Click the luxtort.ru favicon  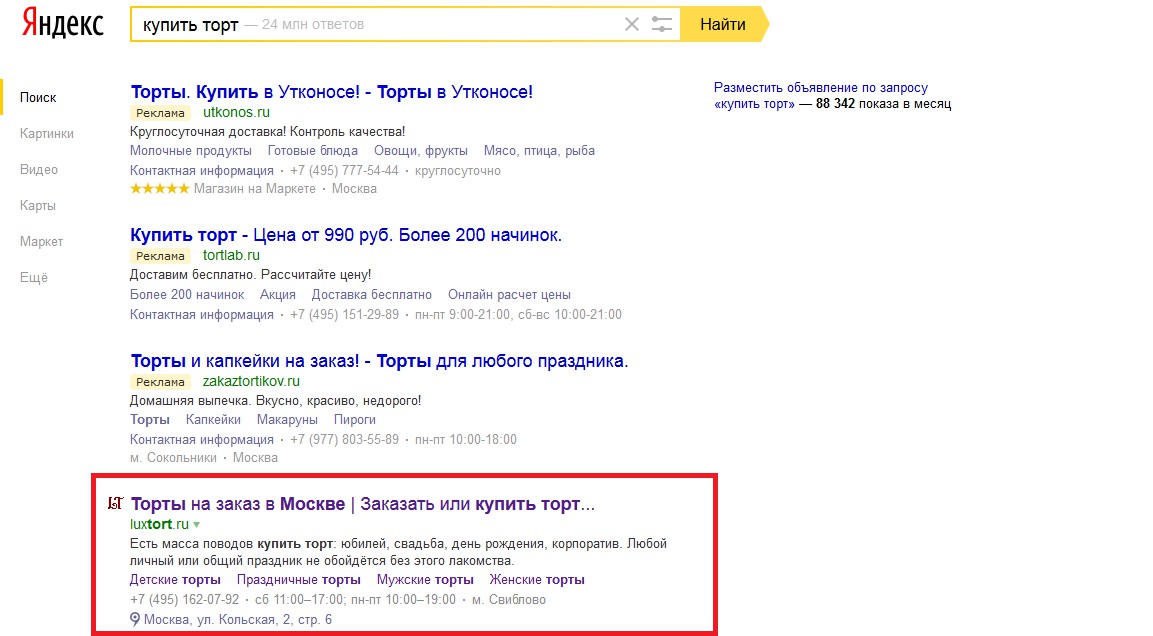(x=115, y=504)
